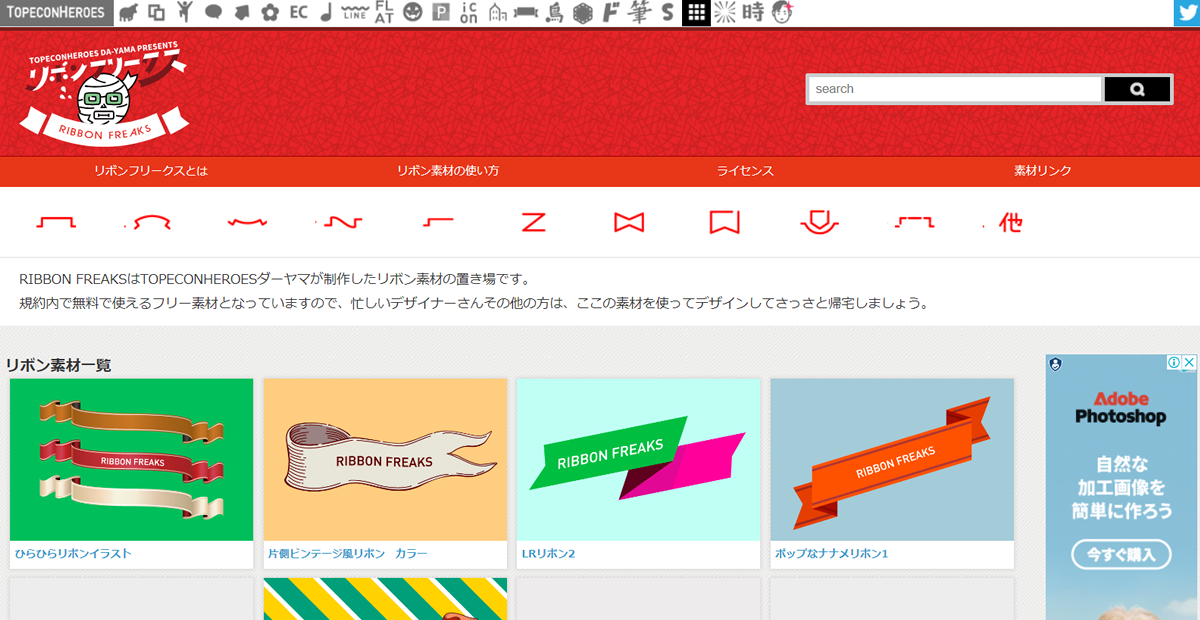This screenshot has width=1200, height=620.
Task: Open 素材リンク menu page
Action: click(x=1043, y=171)
